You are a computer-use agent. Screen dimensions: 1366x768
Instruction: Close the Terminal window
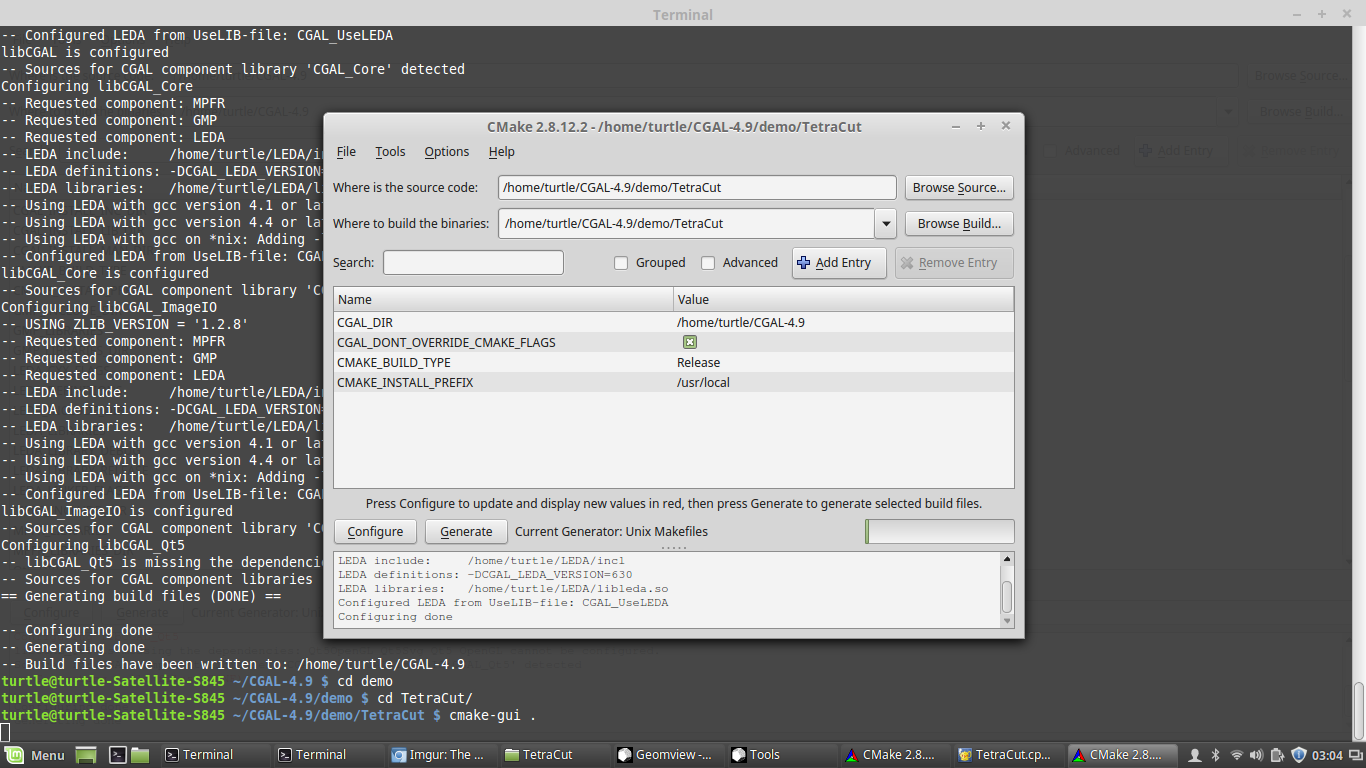(1347, 14)
